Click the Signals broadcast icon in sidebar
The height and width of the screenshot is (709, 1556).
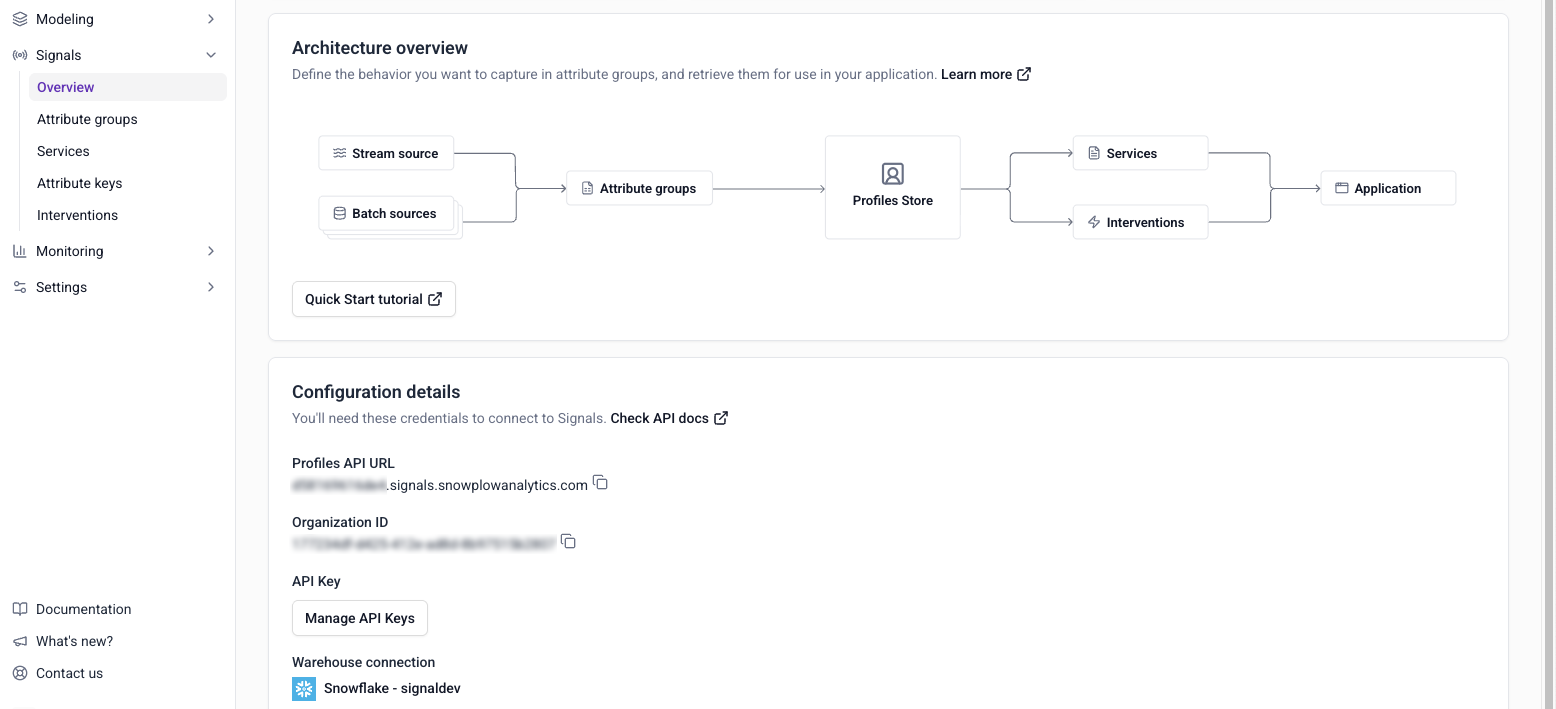(20, 54)
